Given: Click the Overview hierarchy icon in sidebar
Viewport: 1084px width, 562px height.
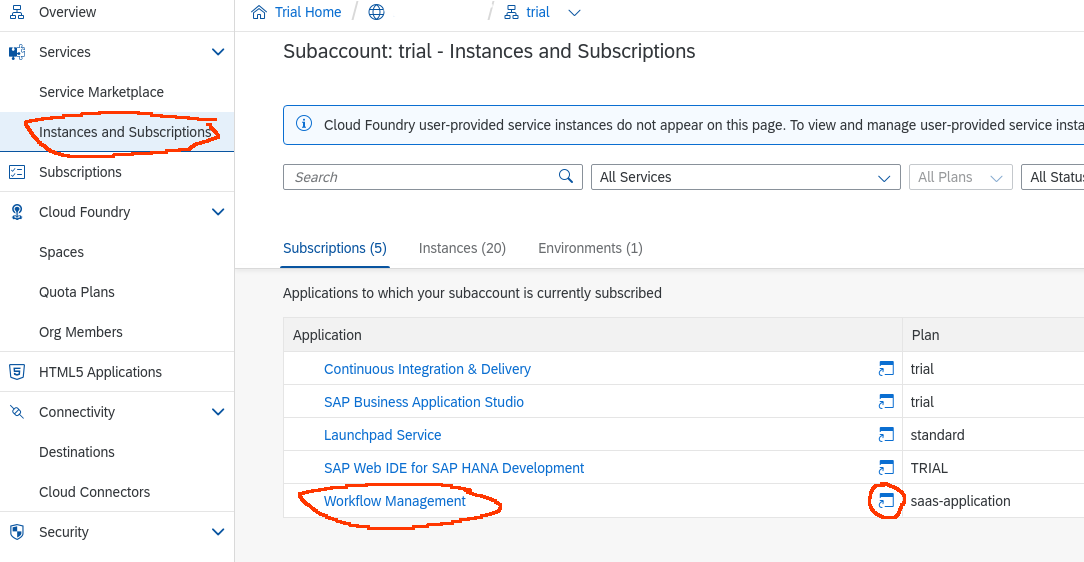Looking at the screenshot, I should (17, 12).
